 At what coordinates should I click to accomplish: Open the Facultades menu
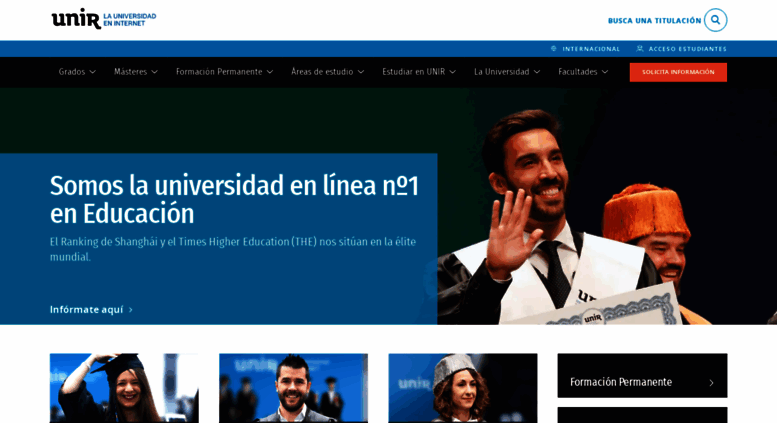pyautogui.click(x=578, y=72)
